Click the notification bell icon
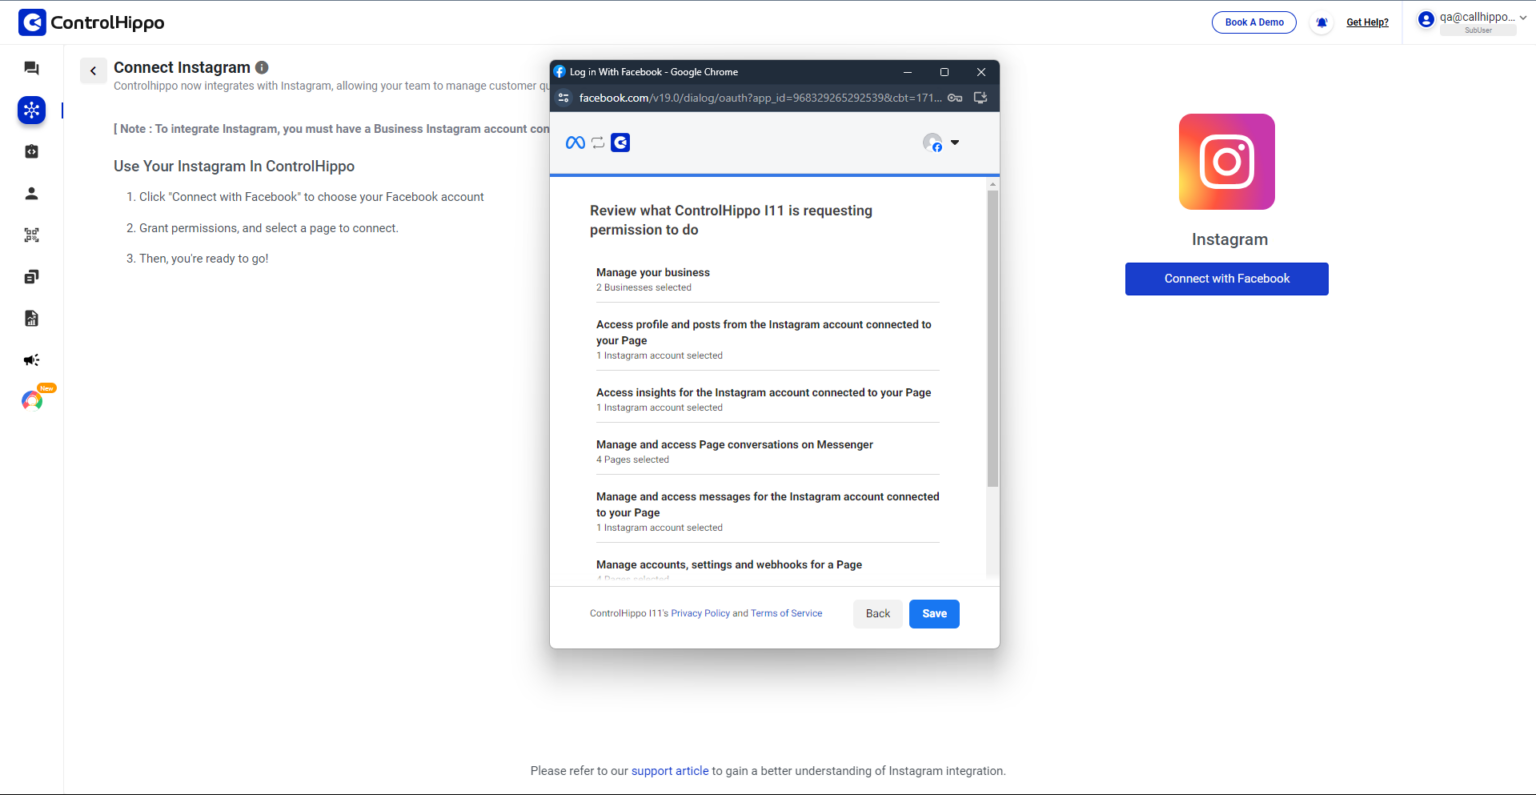The width and height of the screenshot is (1536, 795). point(1321,22)
